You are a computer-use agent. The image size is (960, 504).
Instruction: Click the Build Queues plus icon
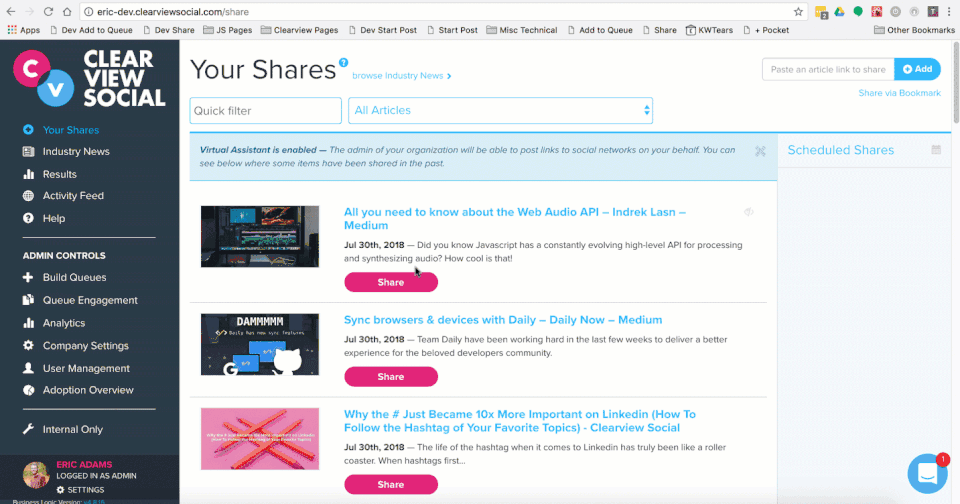coord(28,277)
